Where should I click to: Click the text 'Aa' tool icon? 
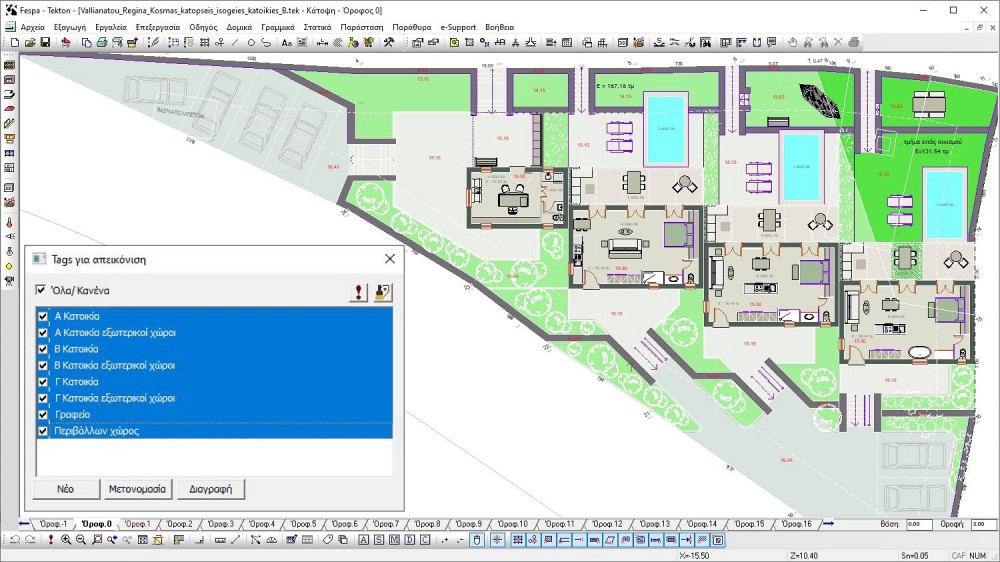(x=286, y=43)
